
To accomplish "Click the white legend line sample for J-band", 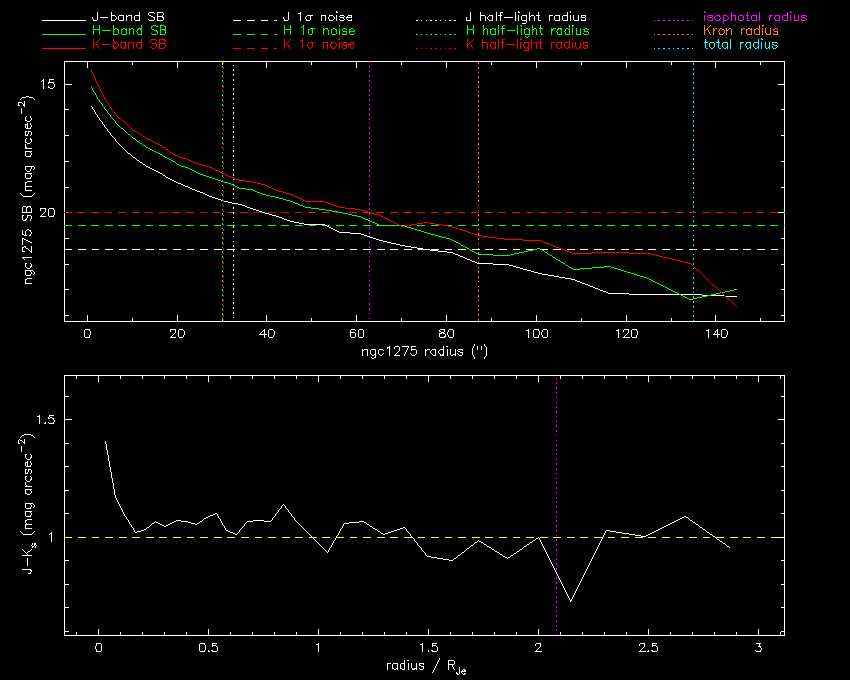I will tap(64, 21).
